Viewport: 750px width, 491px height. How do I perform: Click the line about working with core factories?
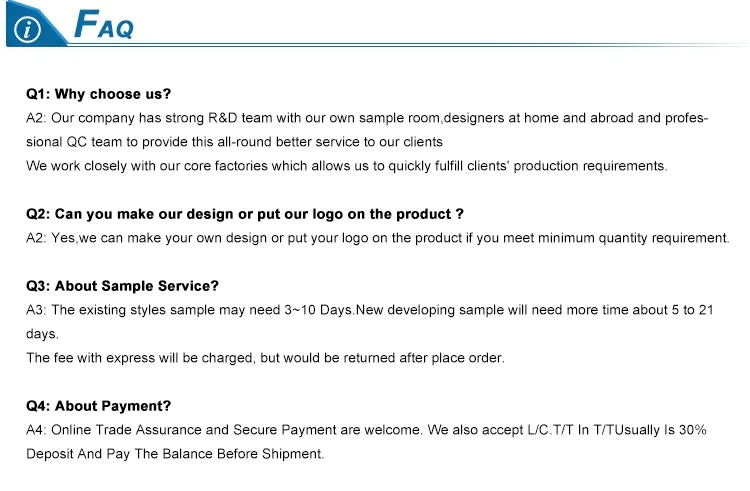346,166
